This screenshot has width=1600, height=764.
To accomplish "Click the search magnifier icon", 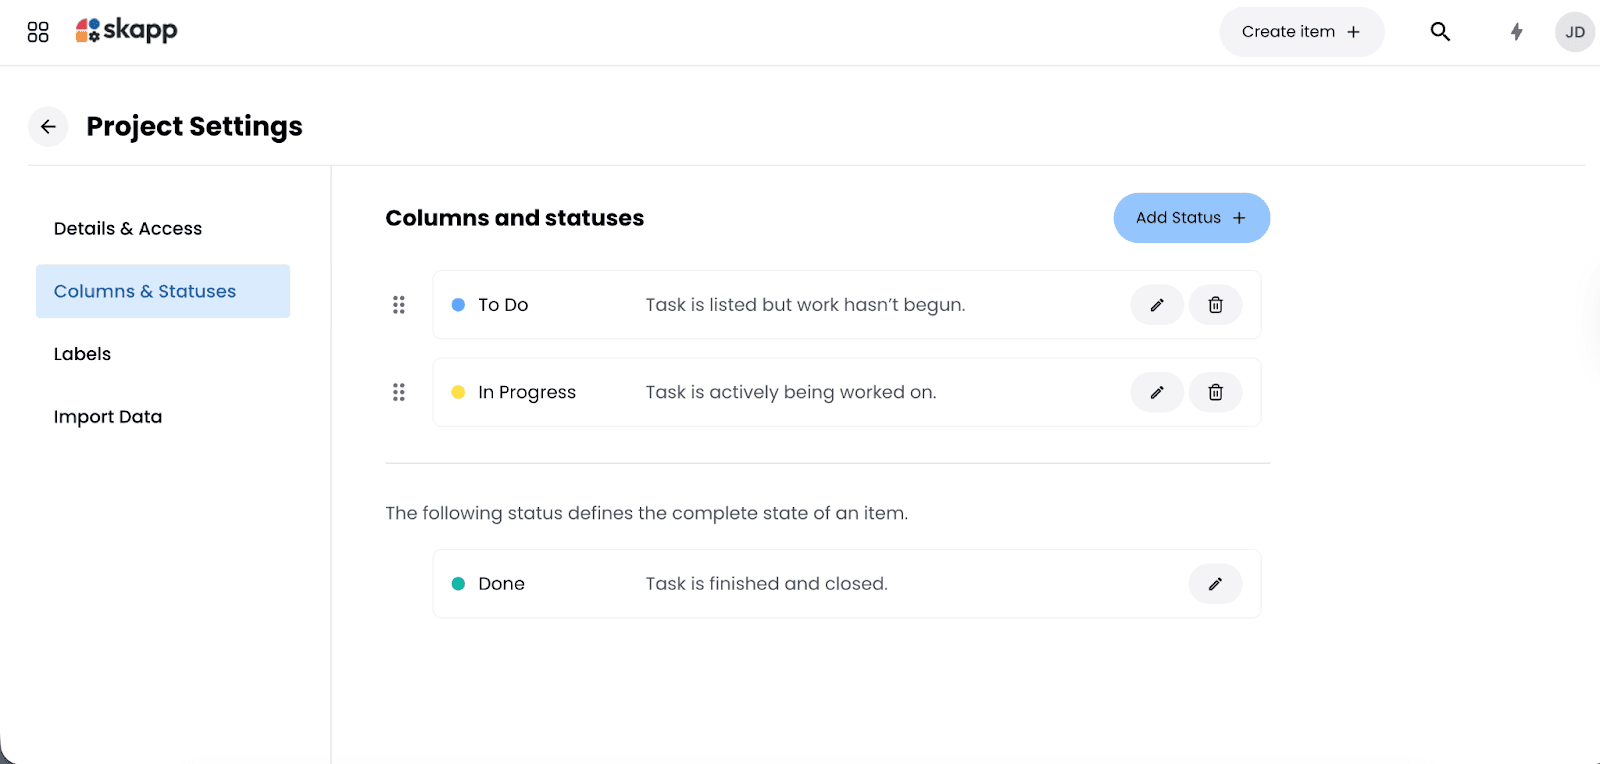I will [x=1440, y=32].
